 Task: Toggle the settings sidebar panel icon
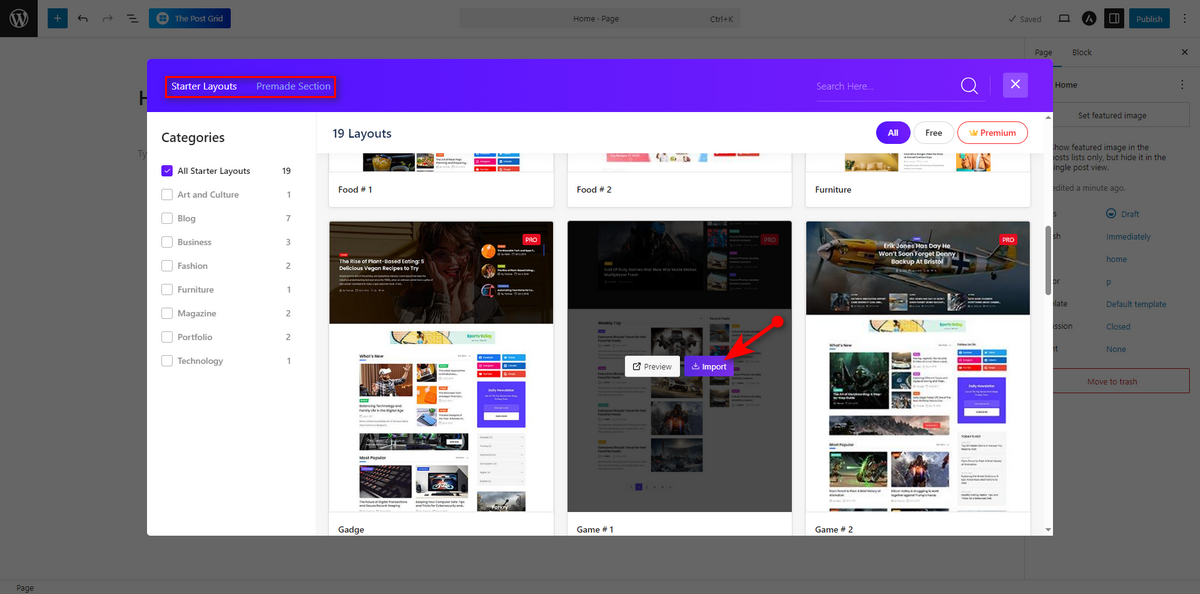pyautogui.click(x=1113, y=19)
